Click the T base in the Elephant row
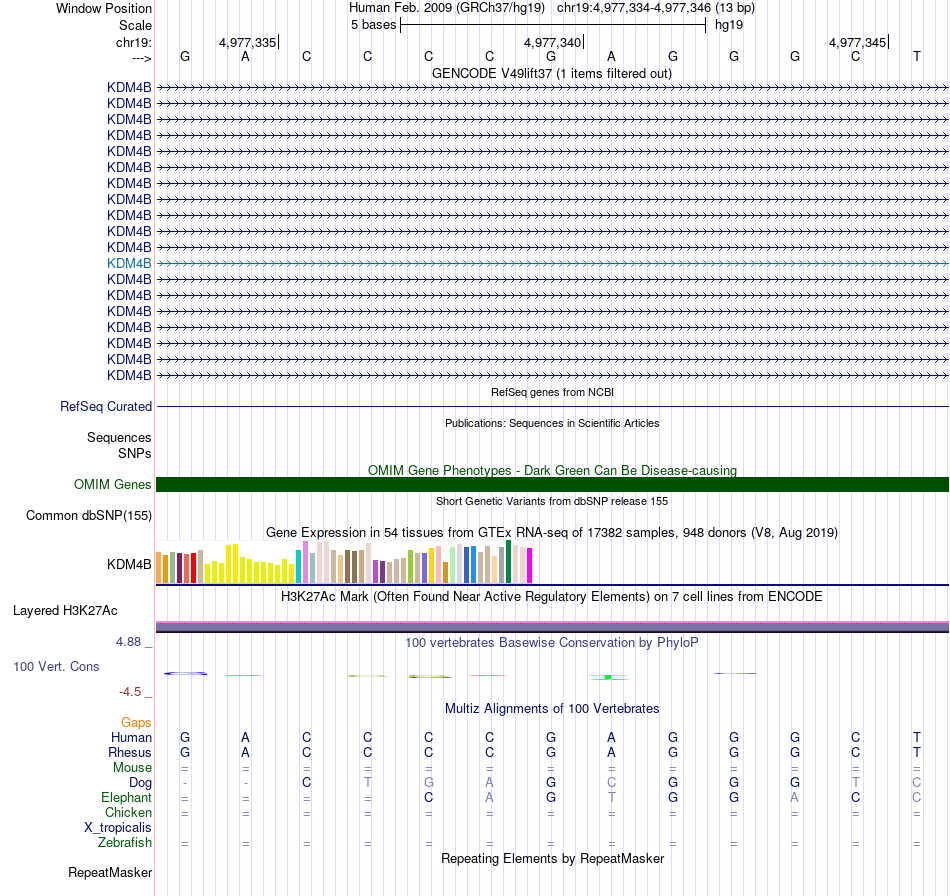Viewport: 950px width, 896px height. coord(611,798)
